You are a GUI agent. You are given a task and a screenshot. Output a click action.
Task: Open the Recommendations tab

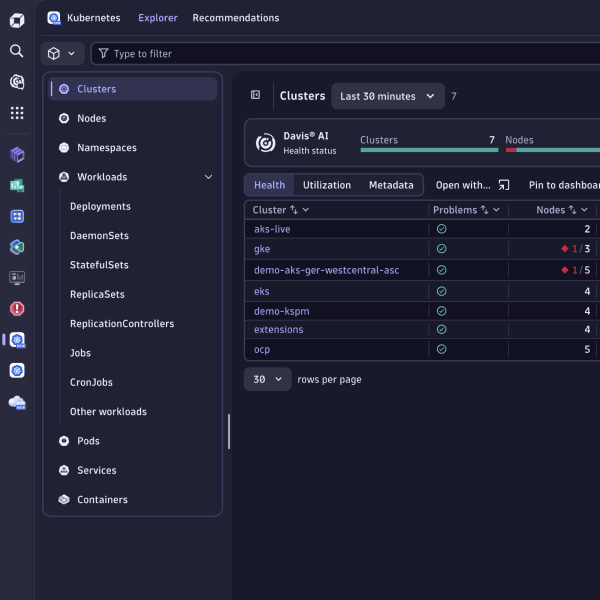(x=236, y=18)
